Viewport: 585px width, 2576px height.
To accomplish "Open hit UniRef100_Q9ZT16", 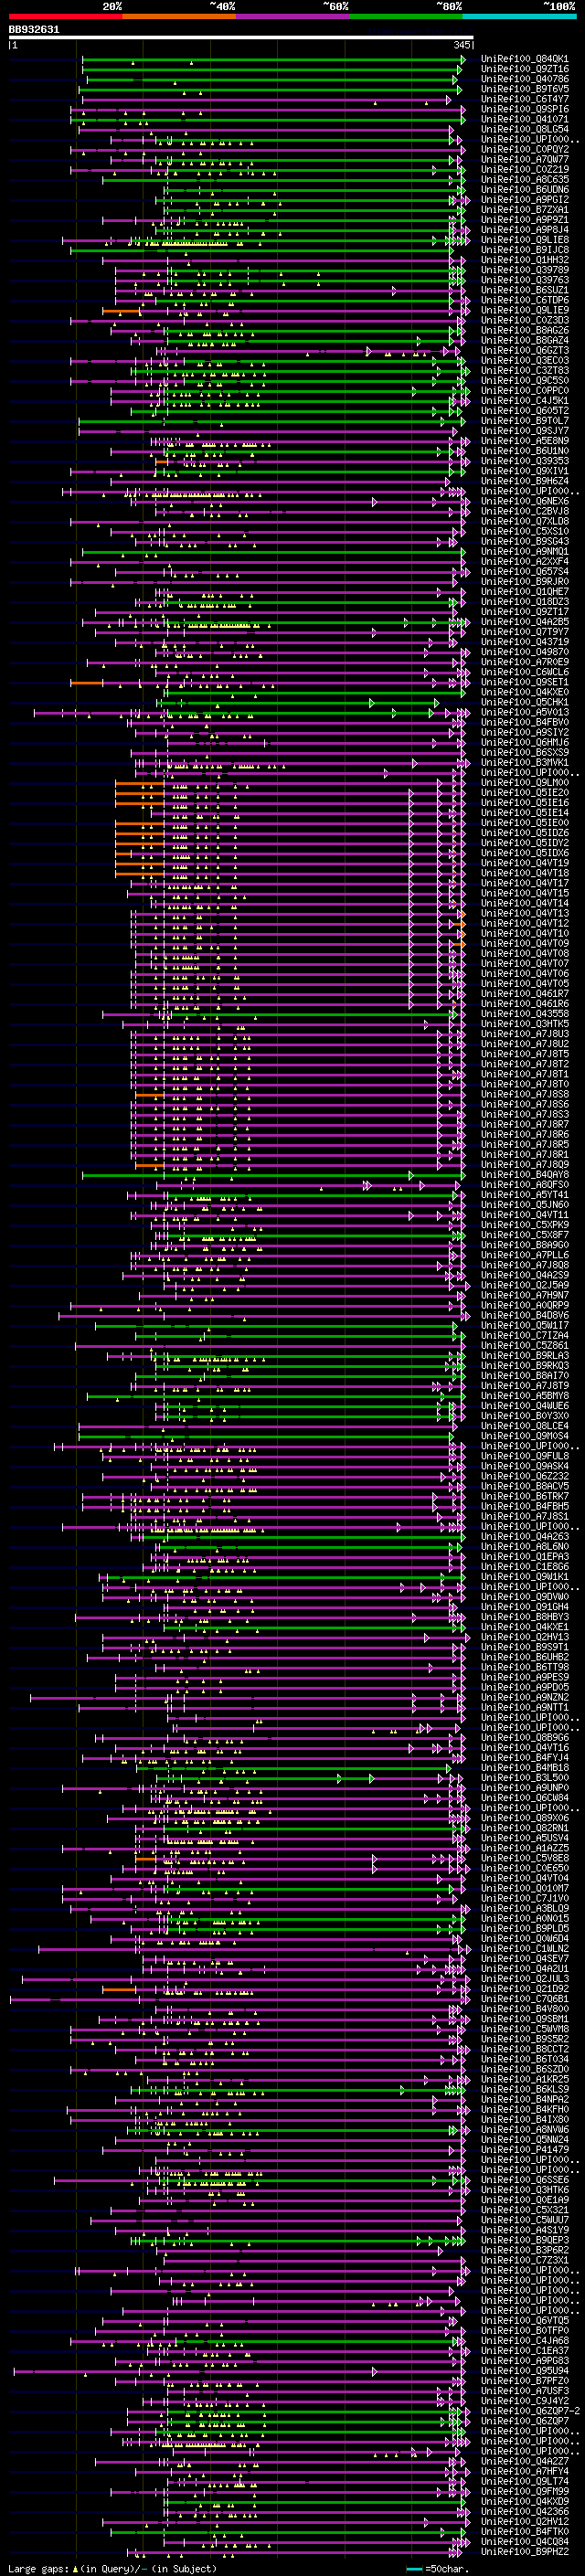I will pyautogui.click(x=525, y=69).
